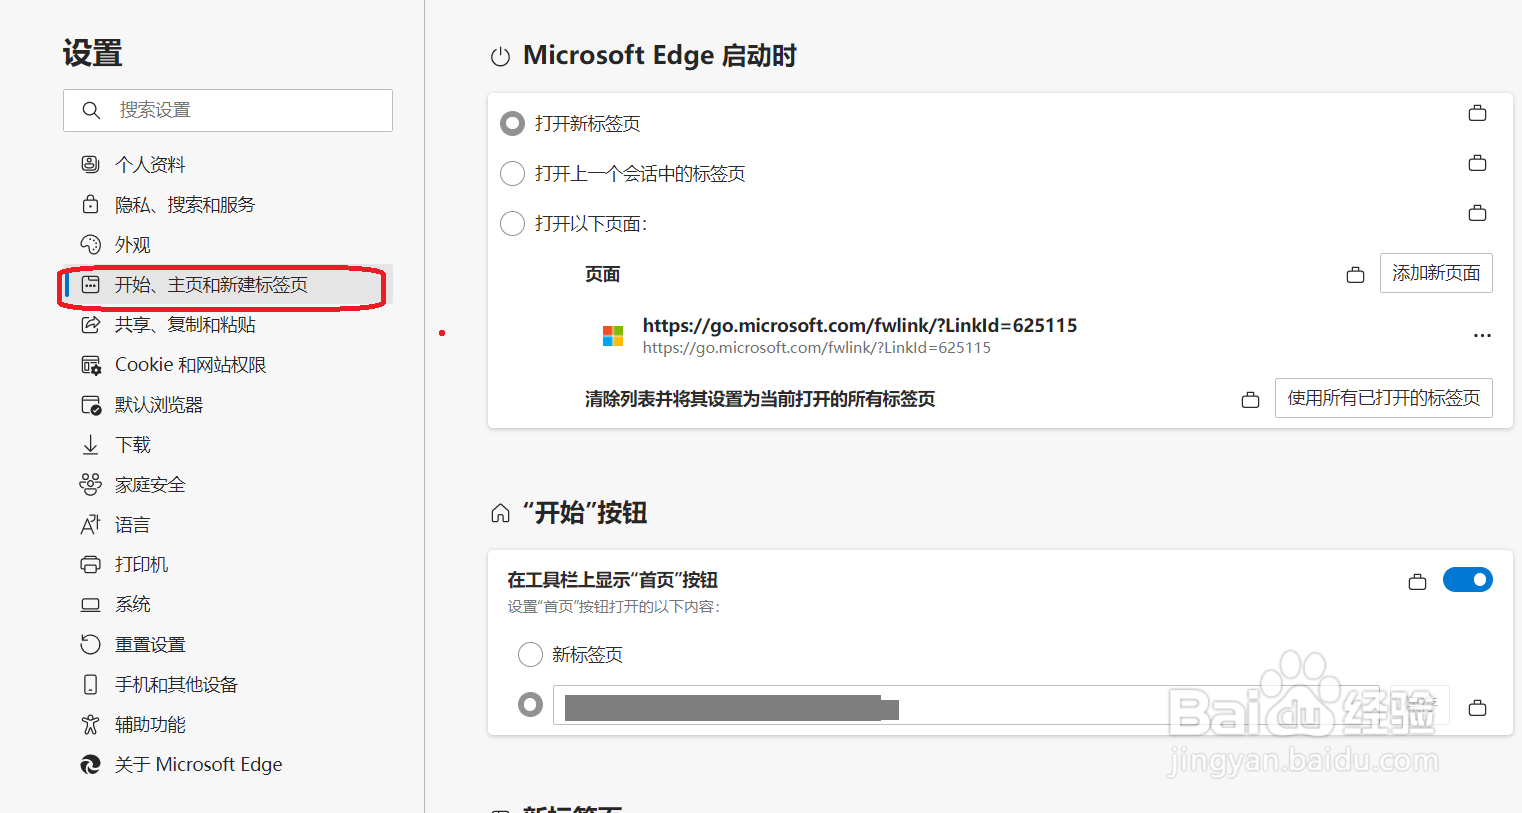Click the briefcase icon next to 添加新页面
Screen dimensions: 1522x813
point(1355,275)
